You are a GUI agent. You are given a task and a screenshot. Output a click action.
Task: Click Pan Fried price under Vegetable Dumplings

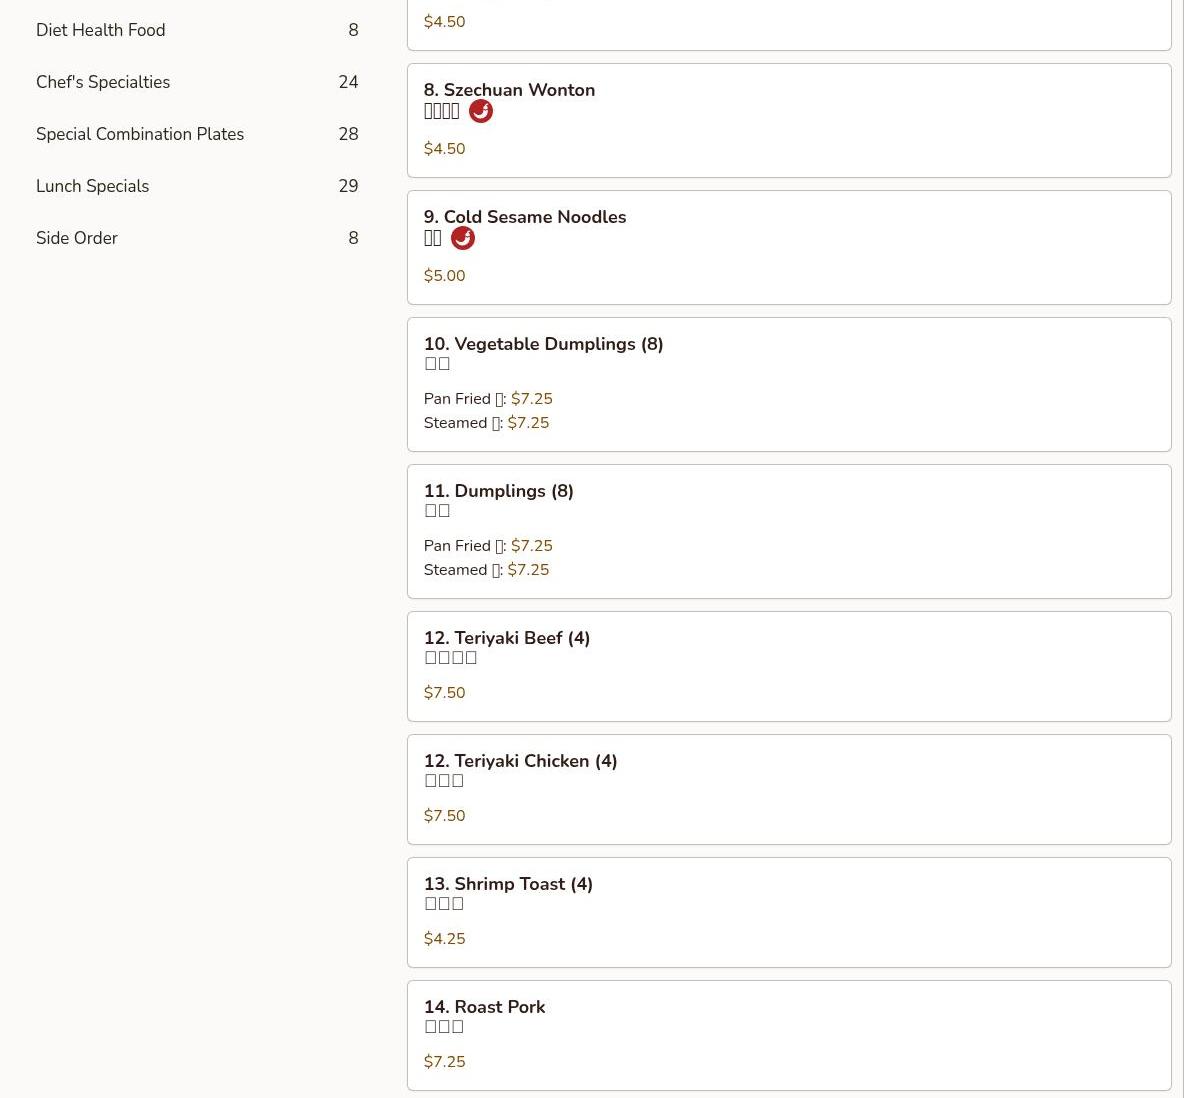click(x=531, y=399)
